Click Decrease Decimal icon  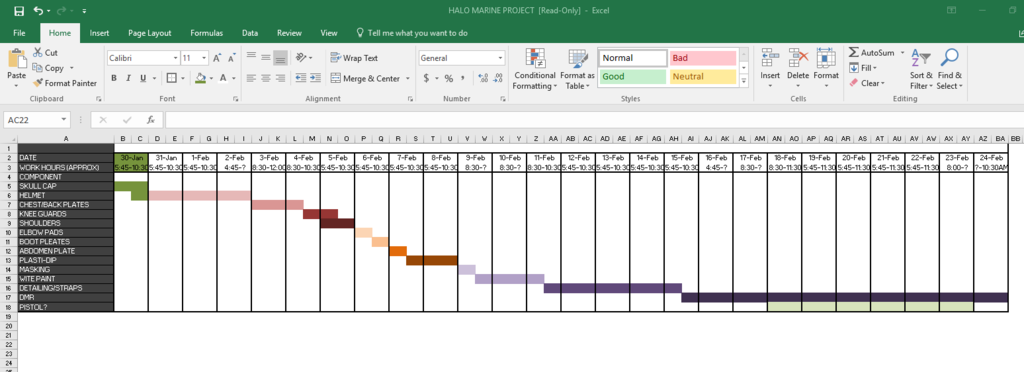498,78
